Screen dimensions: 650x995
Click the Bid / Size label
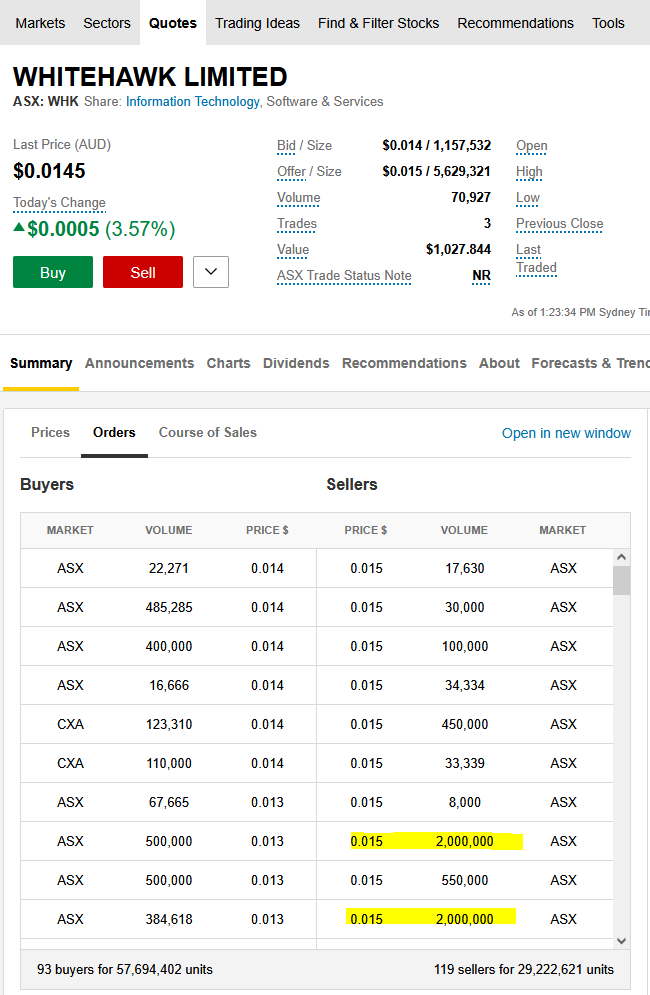coord(304,146)
